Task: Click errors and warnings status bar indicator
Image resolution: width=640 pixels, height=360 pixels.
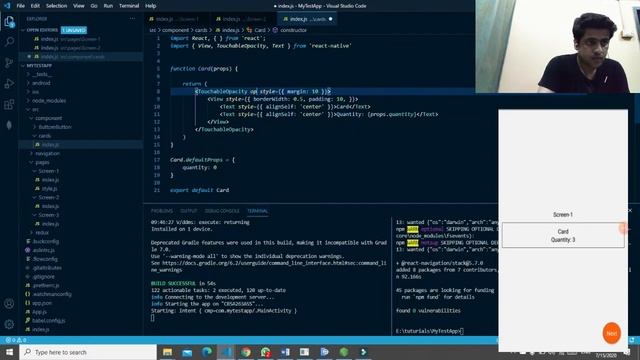Action: tap(16, 340)
